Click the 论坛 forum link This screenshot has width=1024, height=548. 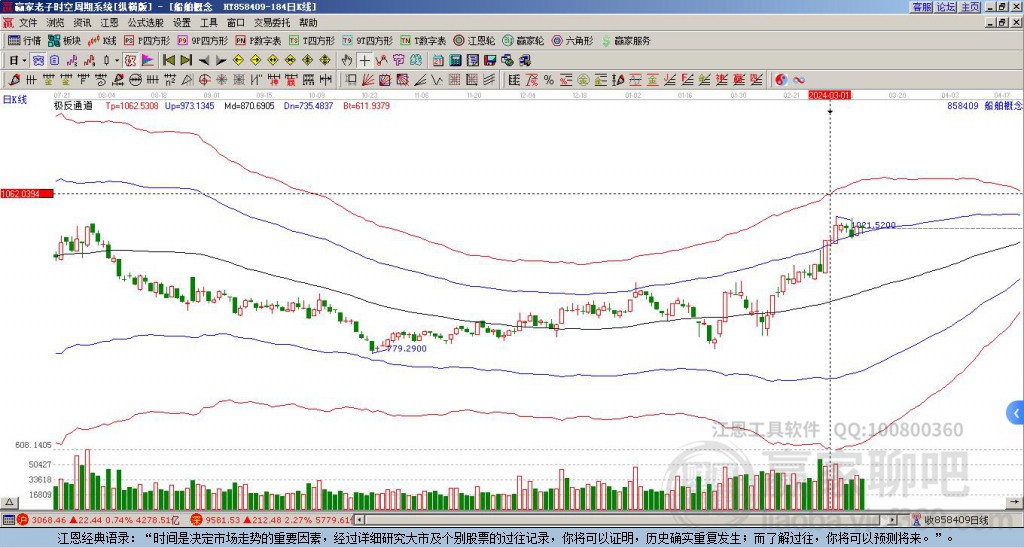[x=946, y=7]
